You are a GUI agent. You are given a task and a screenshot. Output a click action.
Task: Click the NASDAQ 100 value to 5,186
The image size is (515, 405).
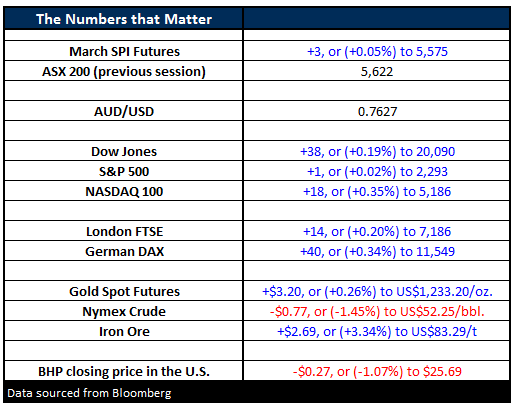[377, 191]
